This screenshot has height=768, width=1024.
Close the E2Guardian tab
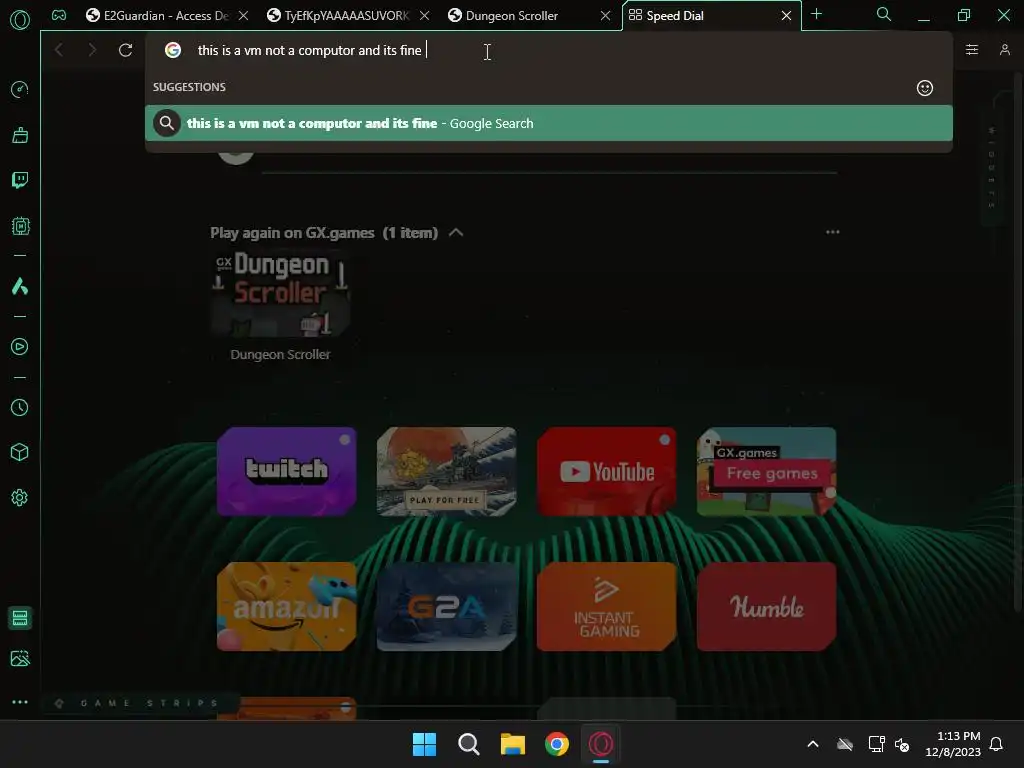(x=243, y=16)
